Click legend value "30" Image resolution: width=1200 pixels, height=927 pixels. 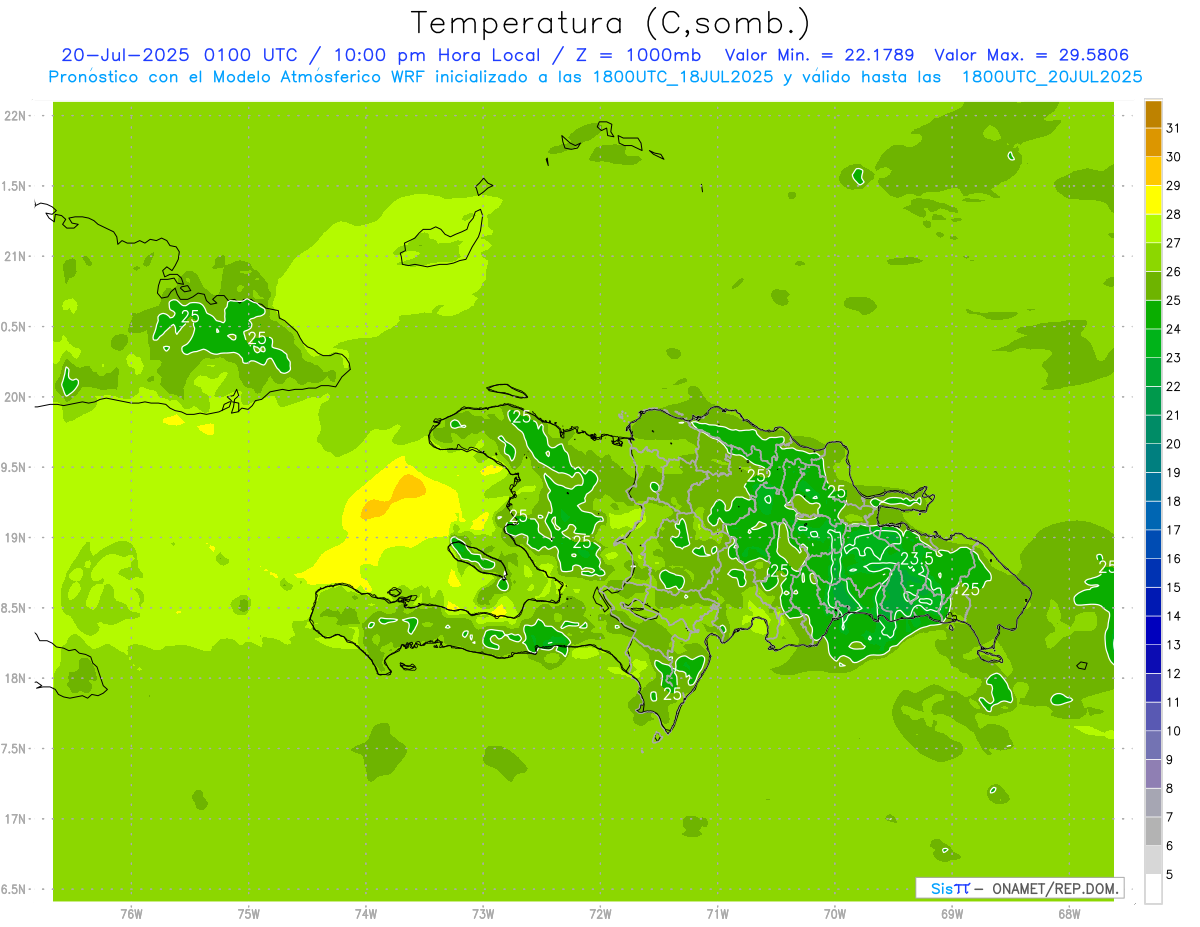1174,157
